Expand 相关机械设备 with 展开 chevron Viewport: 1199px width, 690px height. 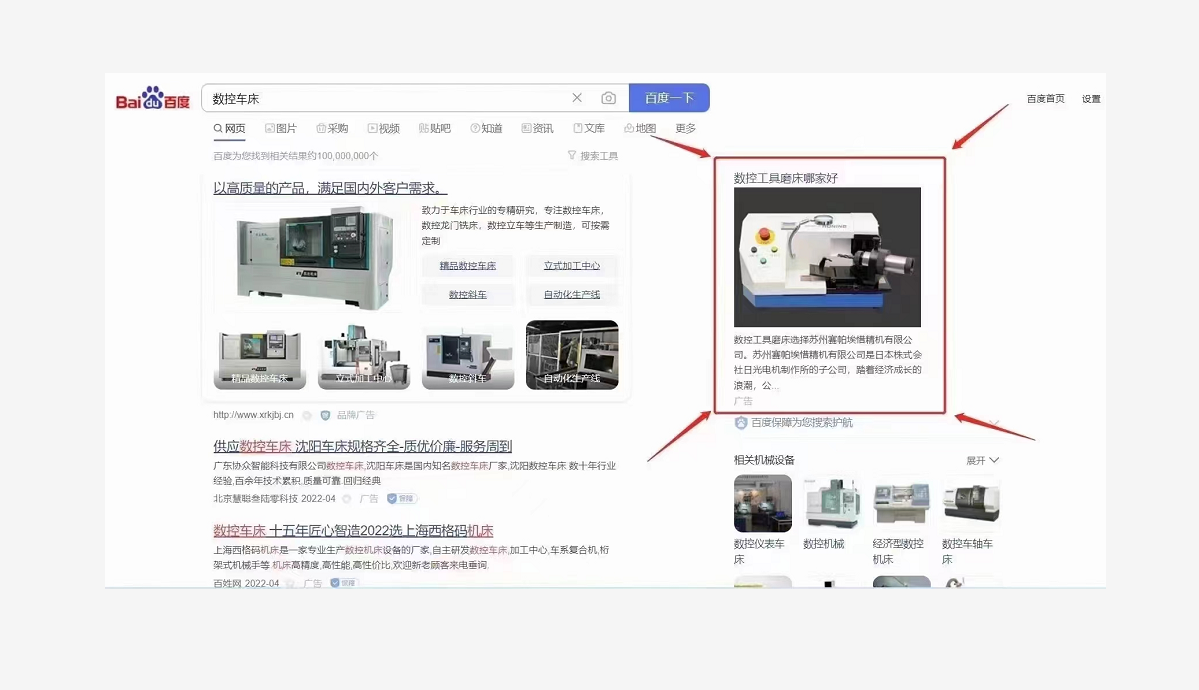pos(983,461)
